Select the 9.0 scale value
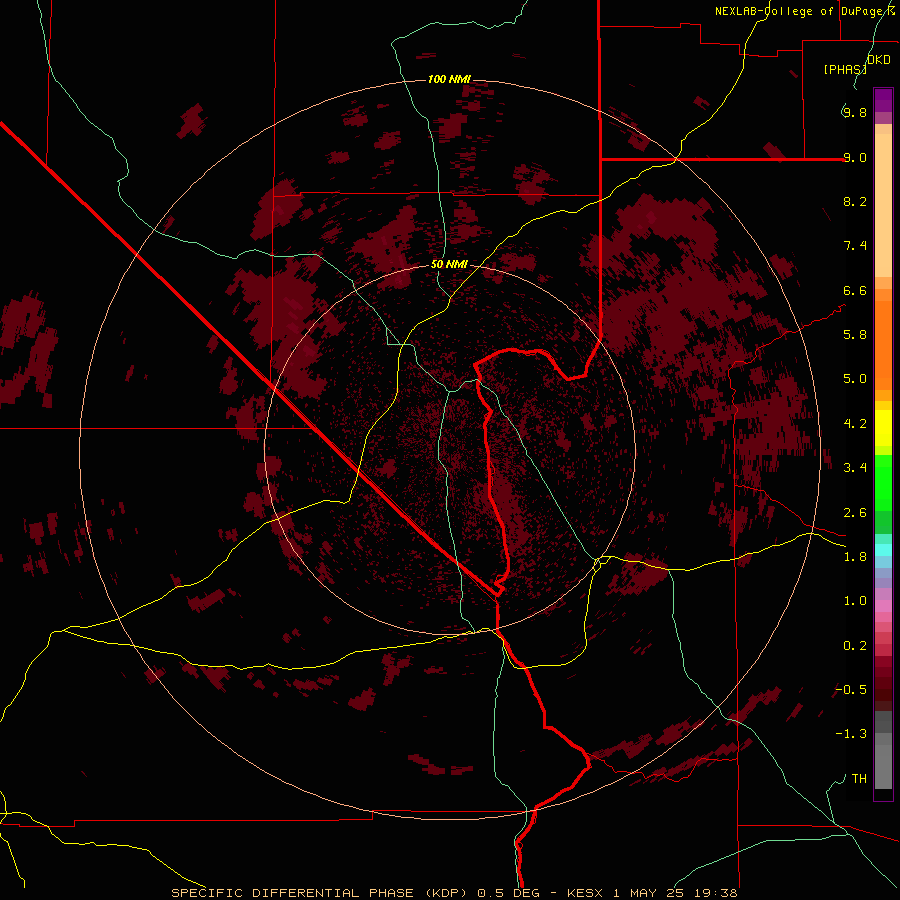The height and width of the screenshot is (900, 900). point(855,157)
